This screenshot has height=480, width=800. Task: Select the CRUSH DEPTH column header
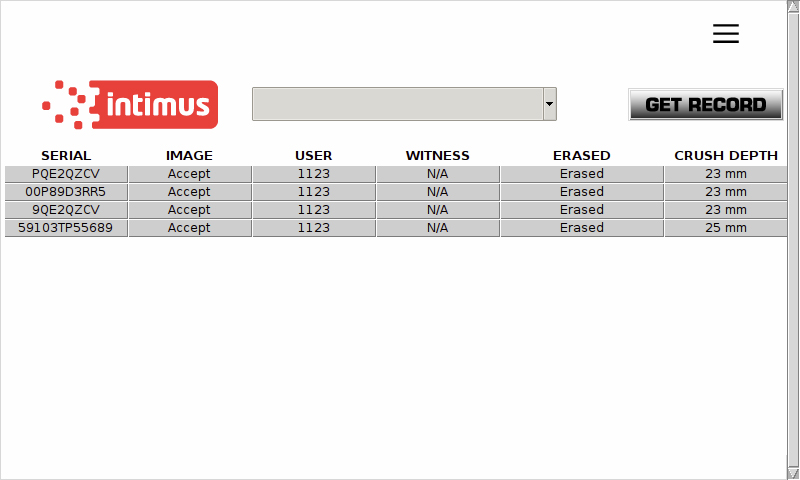coord(726,156)
